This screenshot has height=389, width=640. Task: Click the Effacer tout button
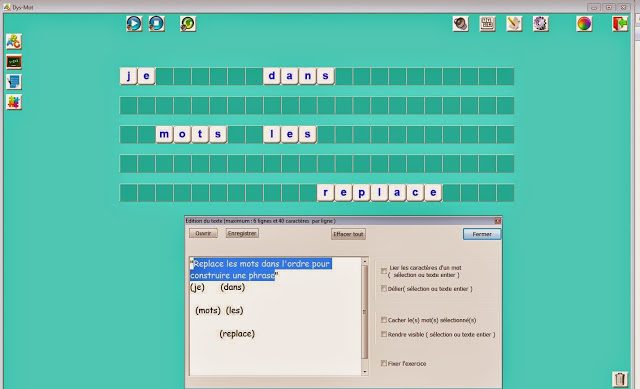[348, 234]
